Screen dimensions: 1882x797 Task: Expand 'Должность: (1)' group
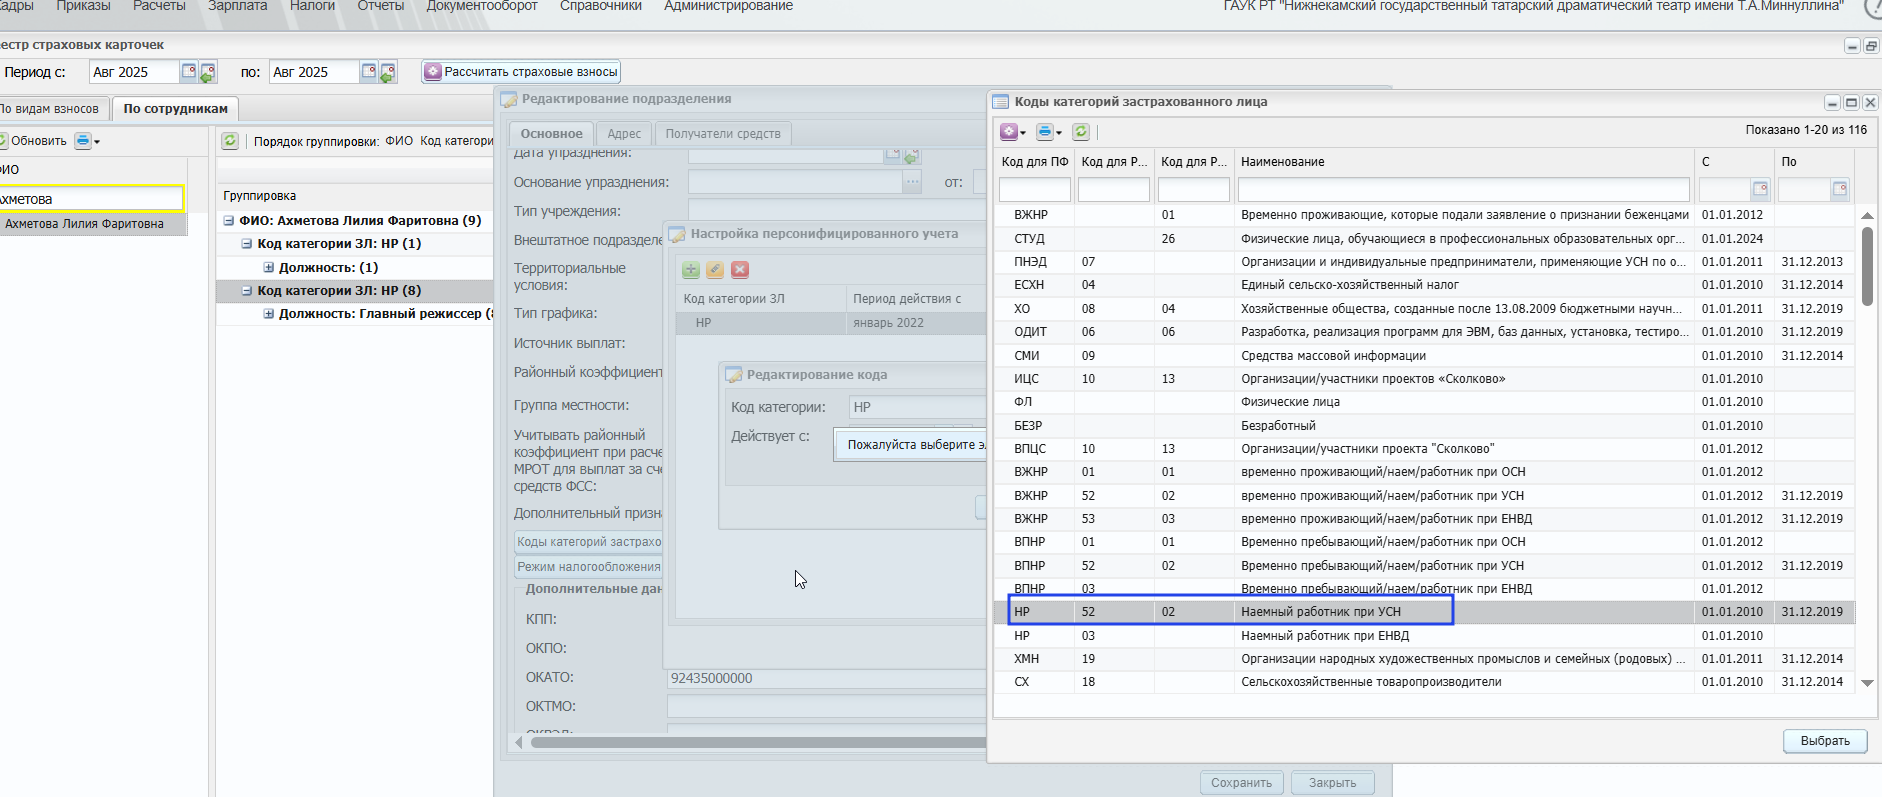tap(268, 268)
